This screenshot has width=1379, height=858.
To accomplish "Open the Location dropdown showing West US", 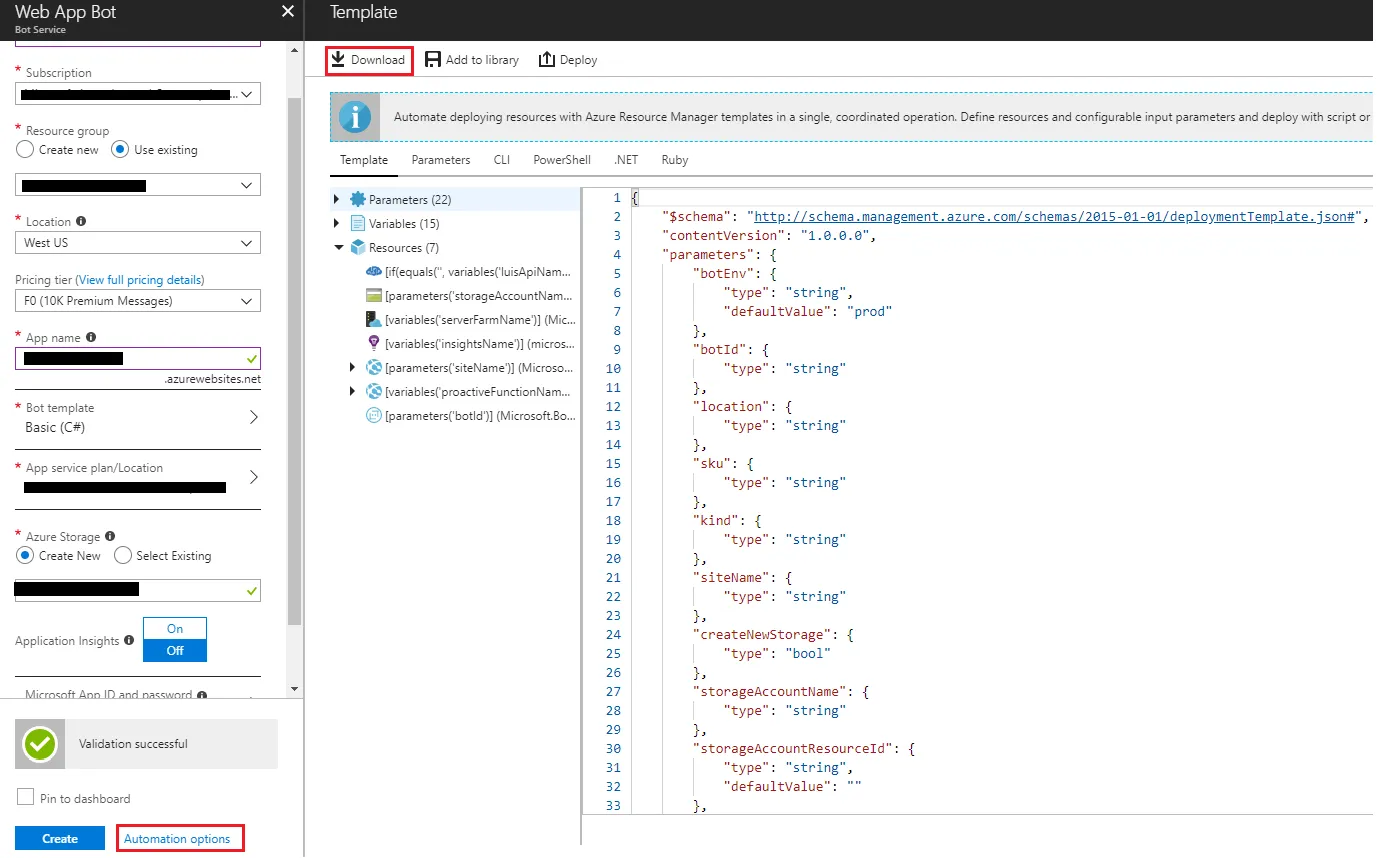I will point(138,243).
